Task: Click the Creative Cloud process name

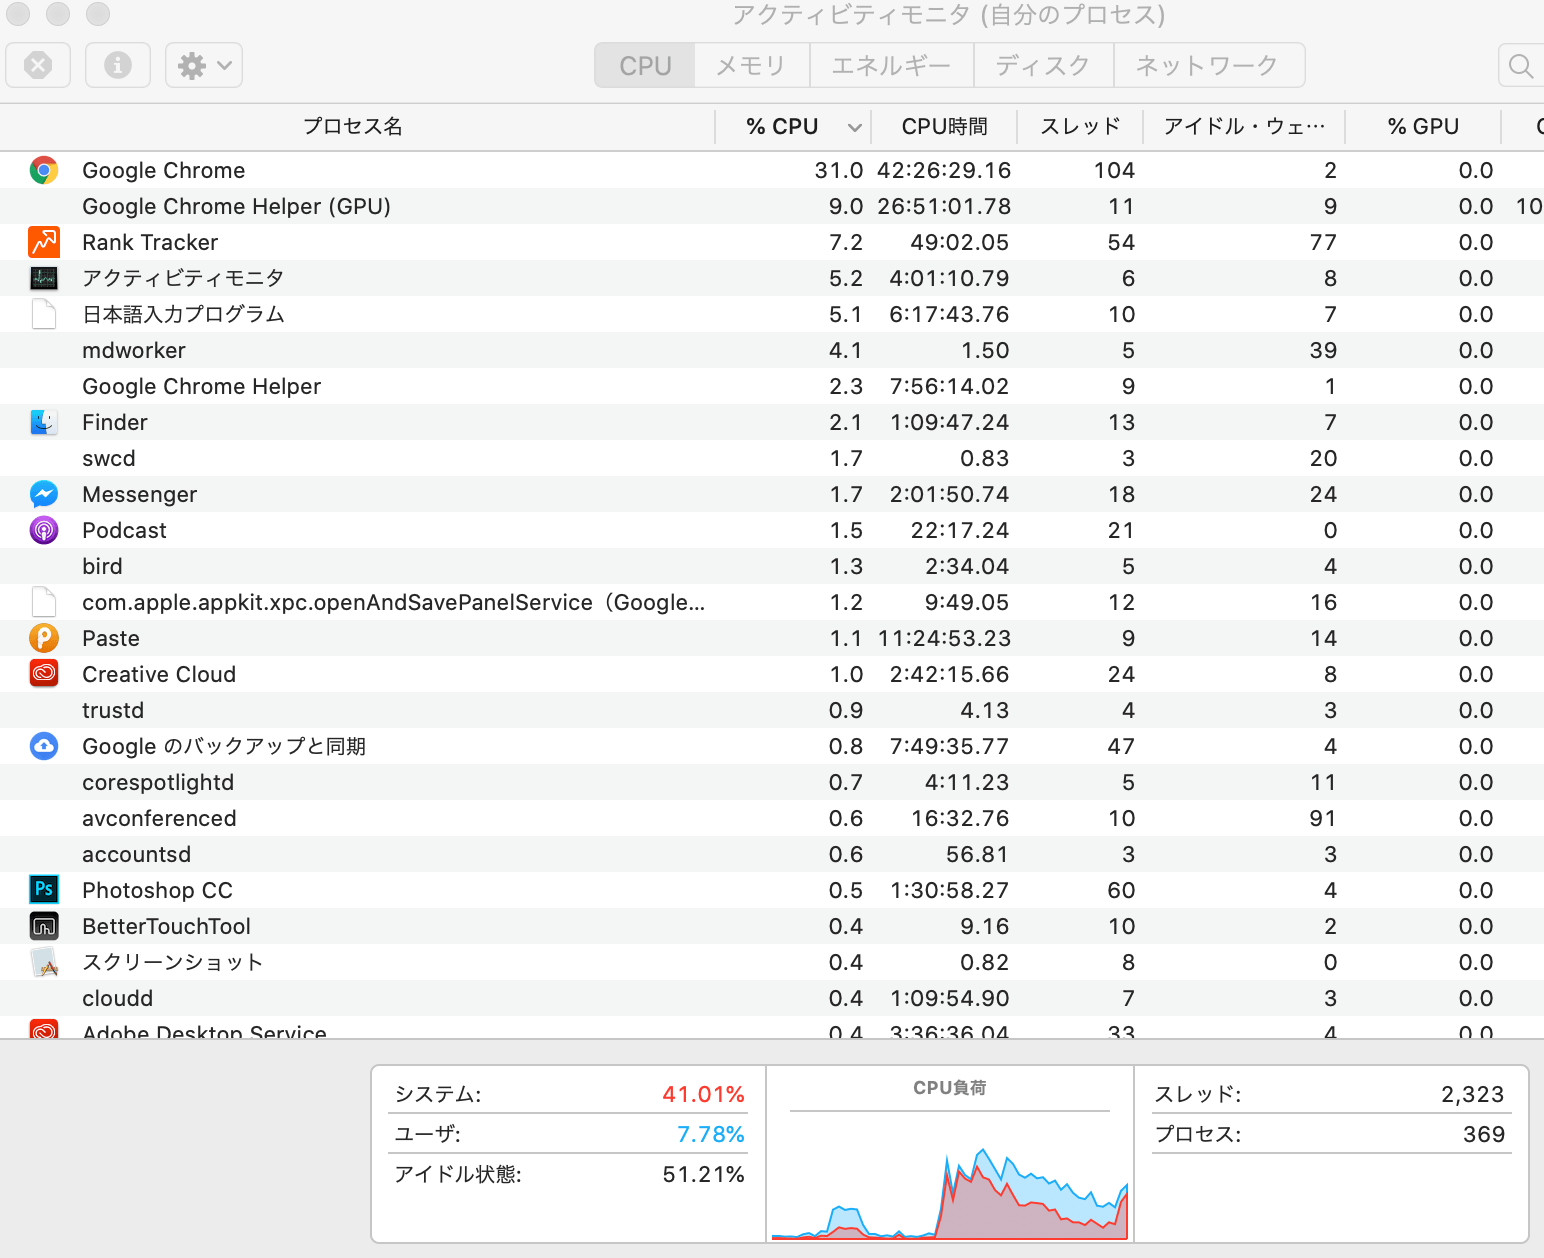Action: [x=159, y=674]
